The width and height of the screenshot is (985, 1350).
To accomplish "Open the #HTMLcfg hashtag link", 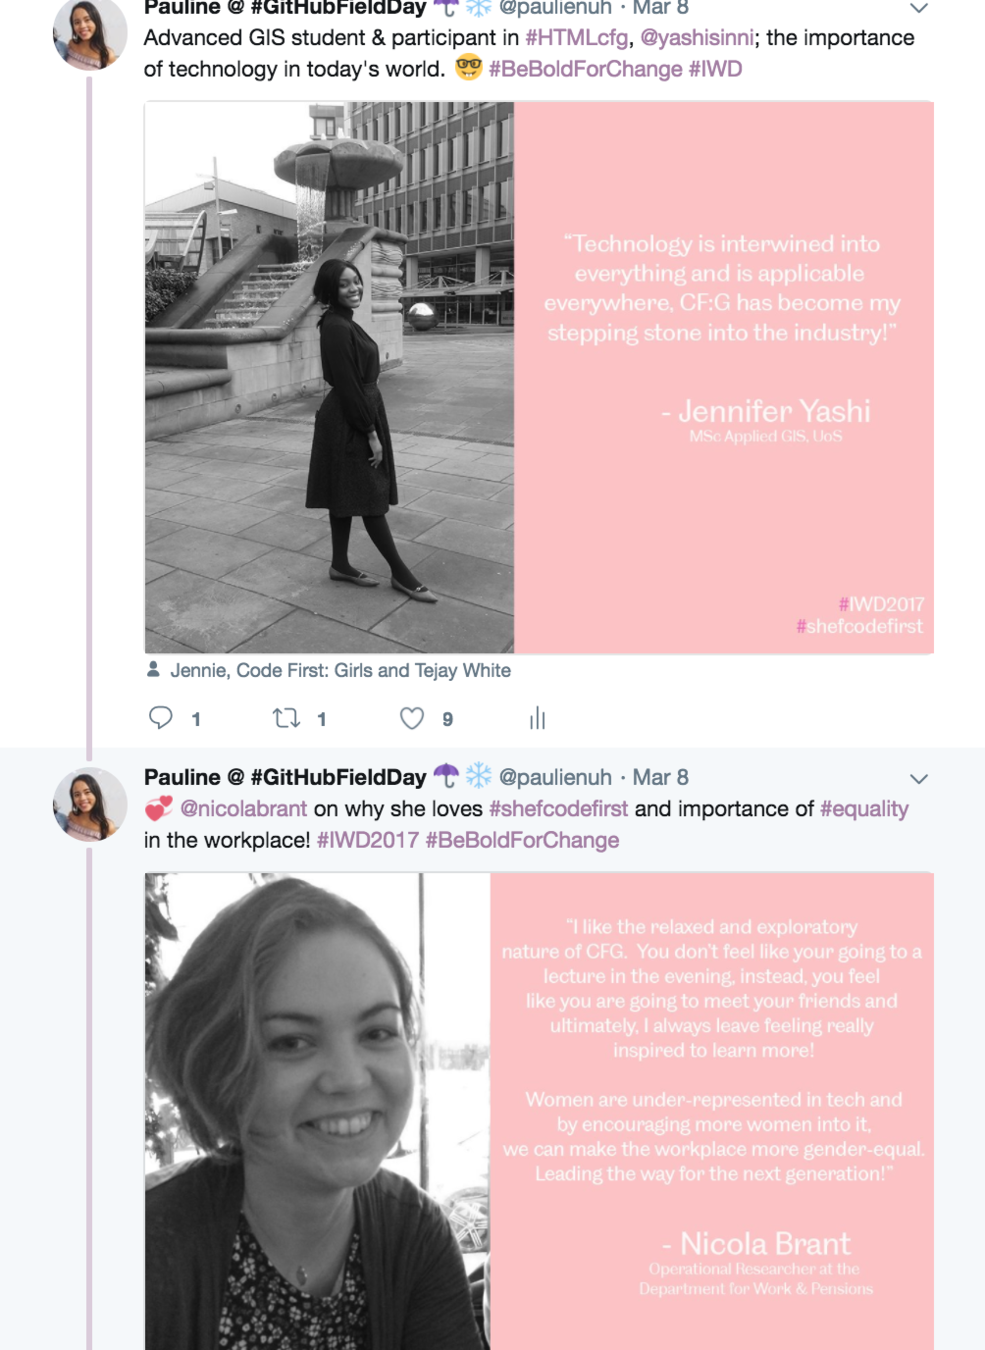I will 576,38.
